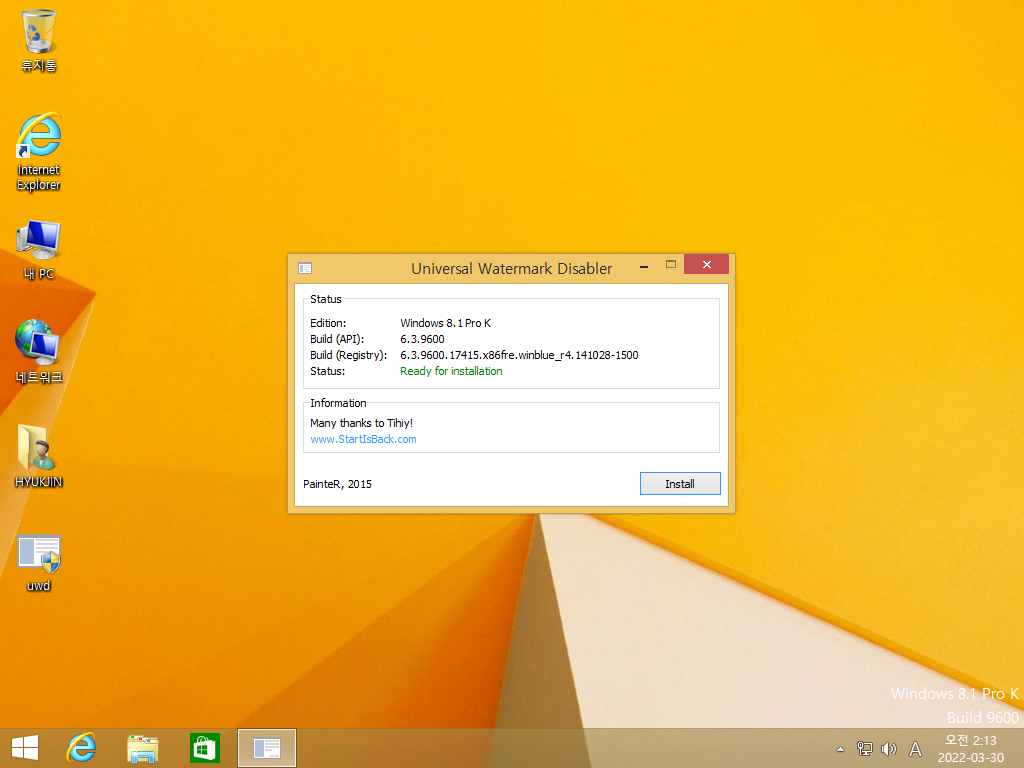The height and width of the screenshot is (768, 1024).
Task: Click the 'PainteR, 2015' label
Action: tap(337, 484)
